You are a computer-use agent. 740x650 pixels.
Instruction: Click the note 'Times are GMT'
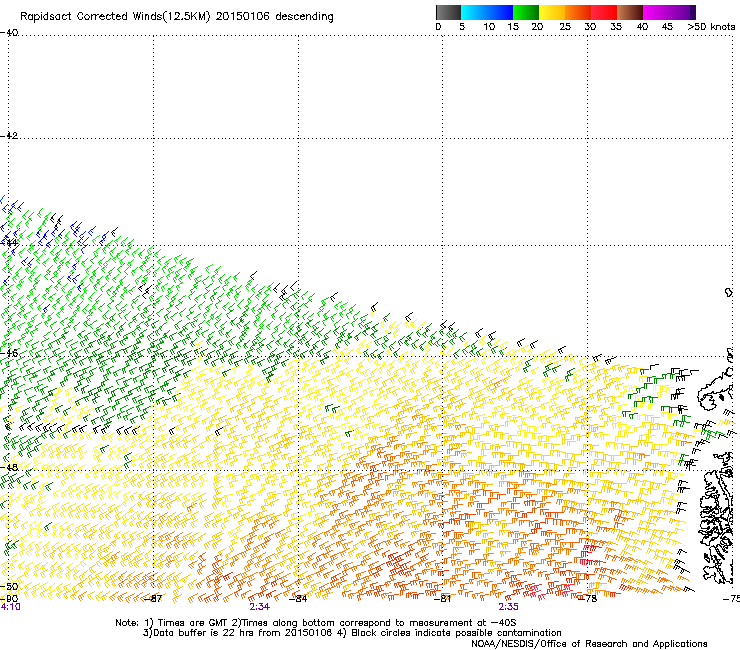pos(193,623)
